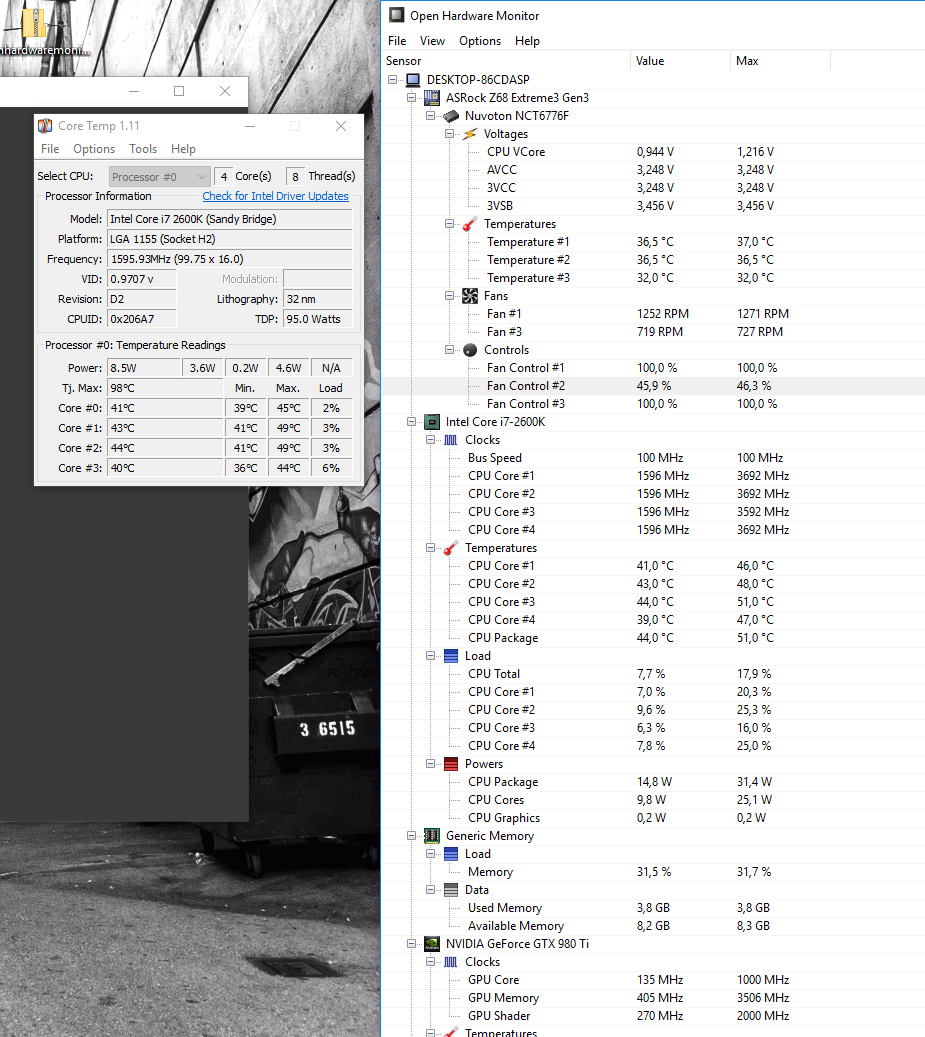Screen dimensions: 925x1037
Task: Open the Select CPU Processor #0 dropdown
Action: click(x=159, y=177)
